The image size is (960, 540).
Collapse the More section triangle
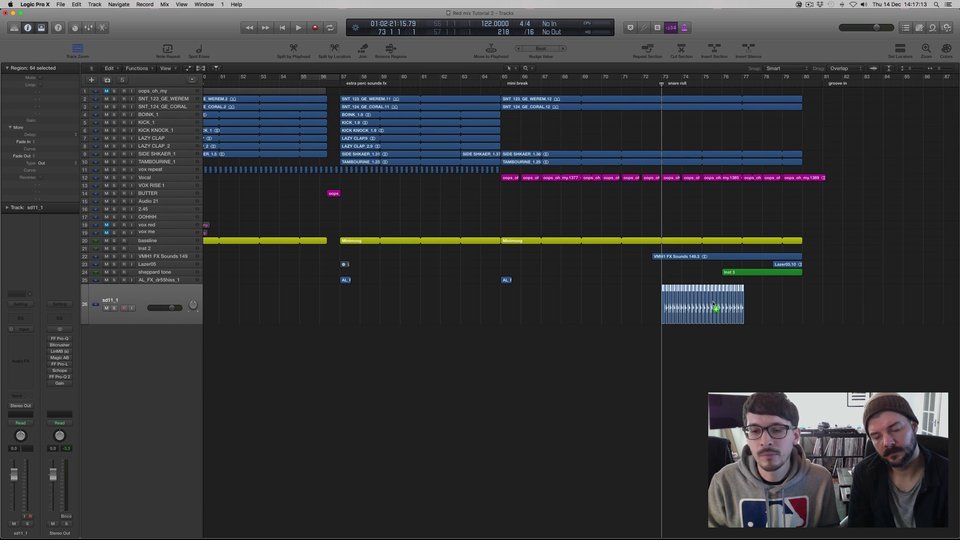(10, 127)
